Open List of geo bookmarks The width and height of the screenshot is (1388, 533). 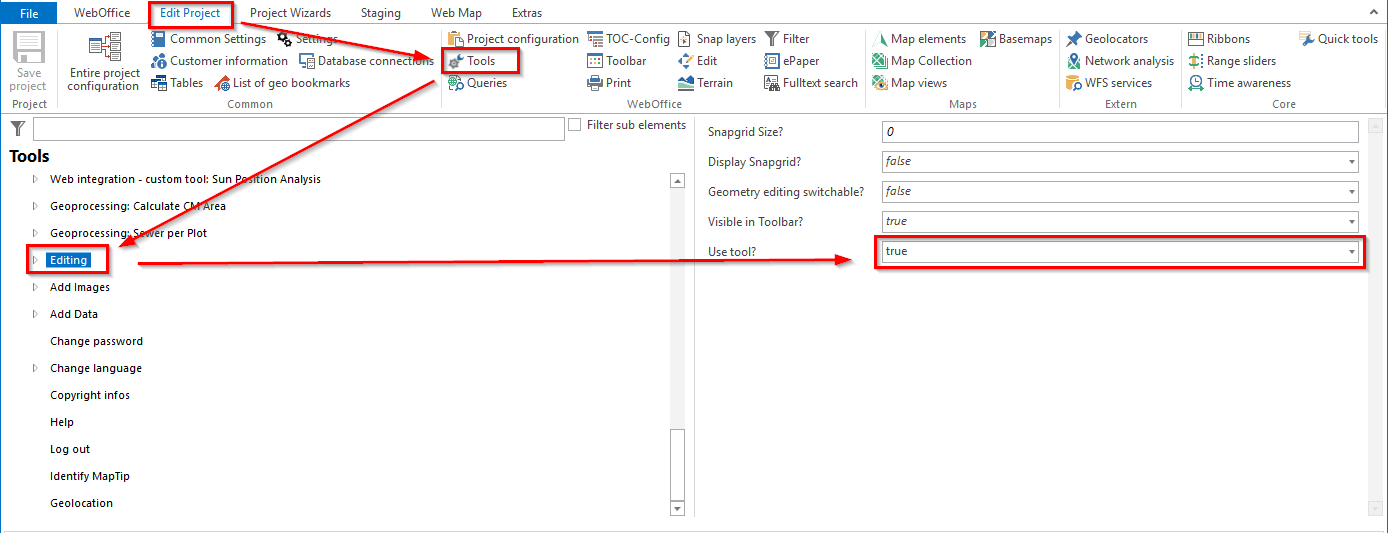[x=282, y=83]
